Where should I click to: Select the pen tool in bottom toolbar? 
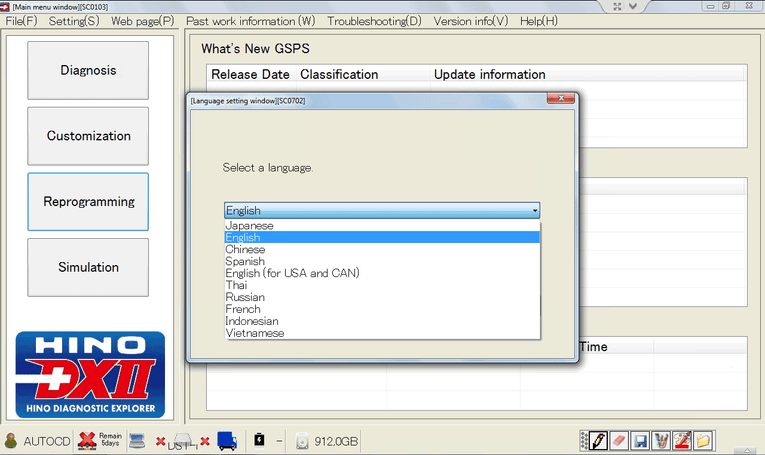tap(596, 441)
